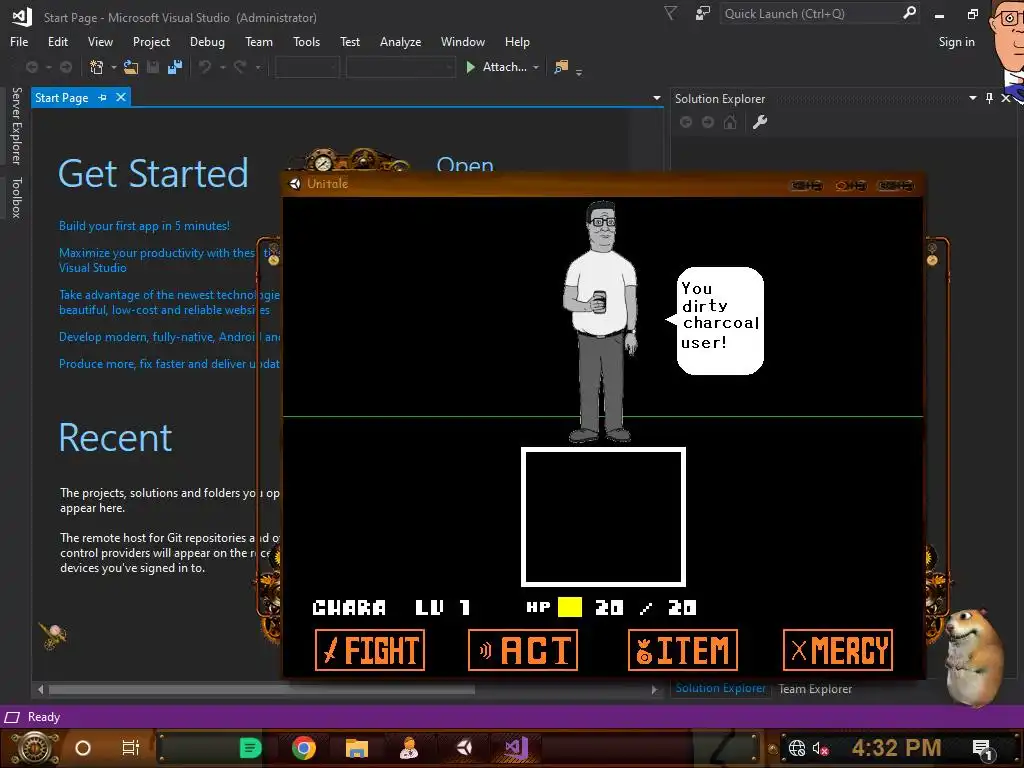Click Solution Explorer back arrow icon
This screenshot has width=1024, height=768.
coord(686,122)
